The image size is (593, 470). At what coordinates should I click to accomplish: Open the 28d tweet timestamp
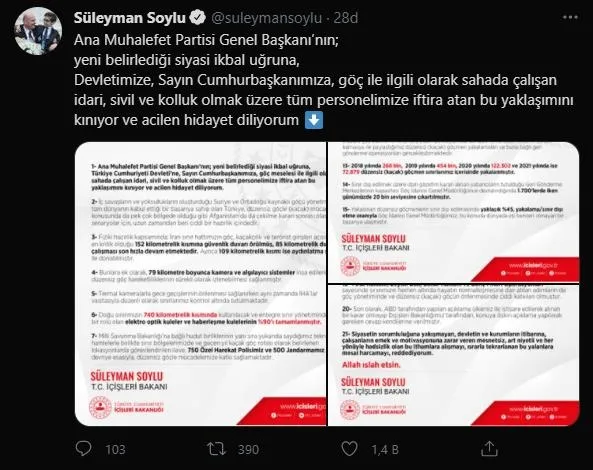tap(346, 18)
